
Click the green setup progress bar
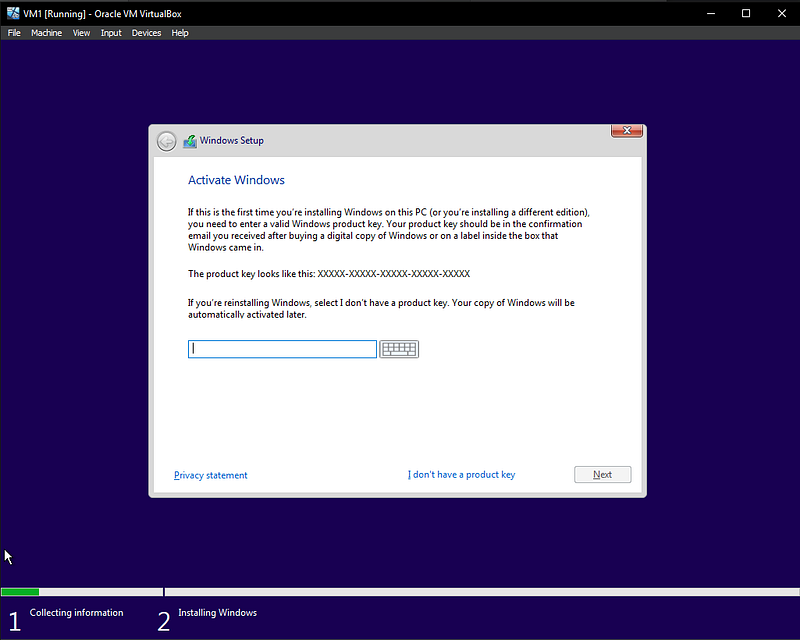pyautogui.click(x=20, y=592)
